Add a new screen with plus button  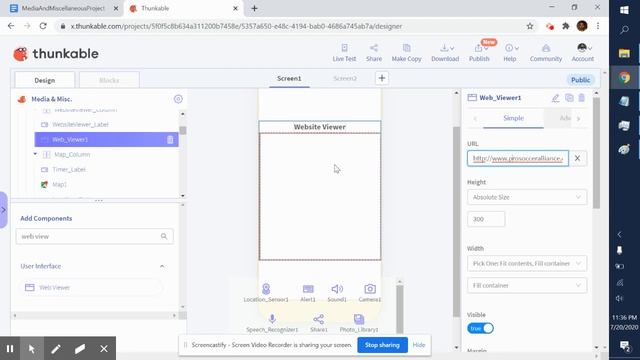[x=382, y=78]
